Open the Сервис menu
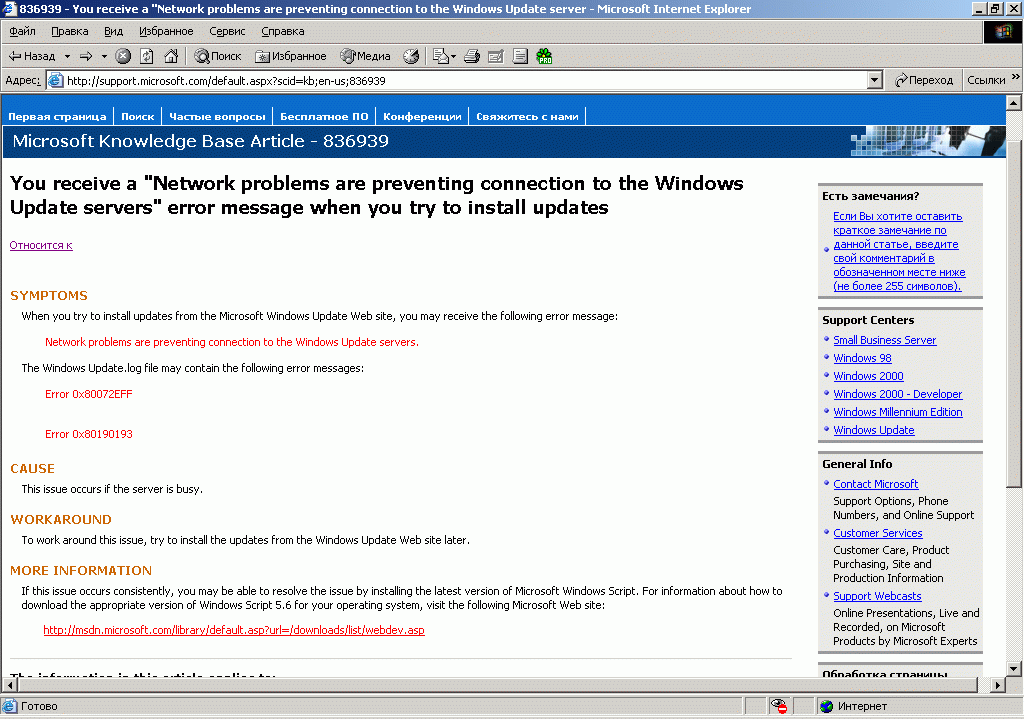 227,31
